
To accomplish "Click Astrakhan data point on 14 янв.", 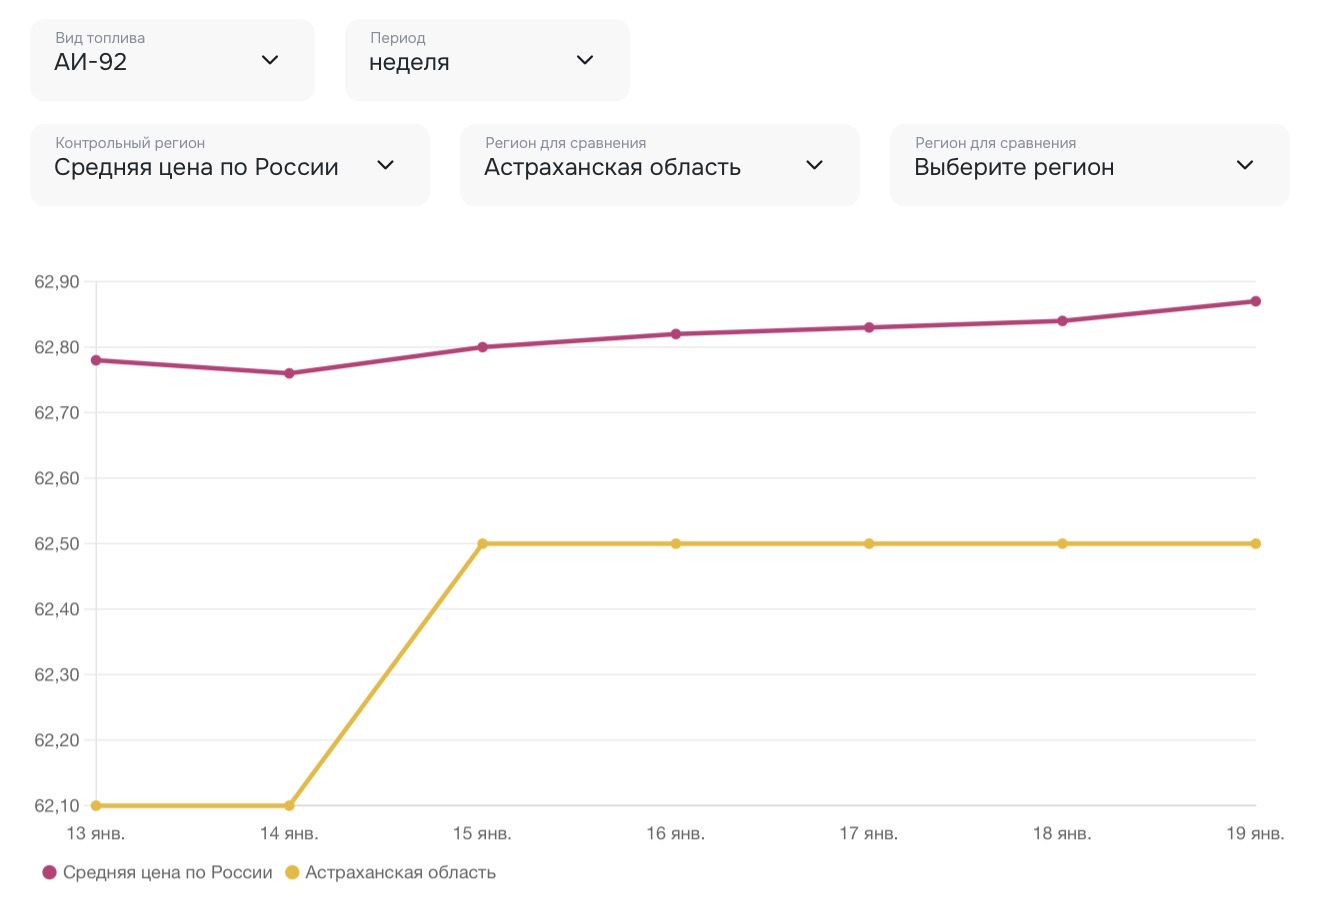I will click(x=289, y=805).
